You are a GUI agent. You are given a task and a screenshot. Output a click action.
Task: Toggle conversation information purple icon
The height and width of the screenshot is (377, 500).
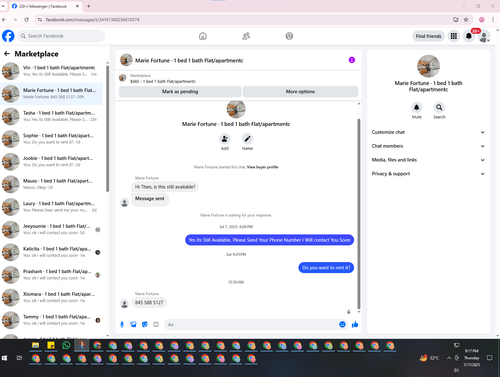[x=352, y=60]
